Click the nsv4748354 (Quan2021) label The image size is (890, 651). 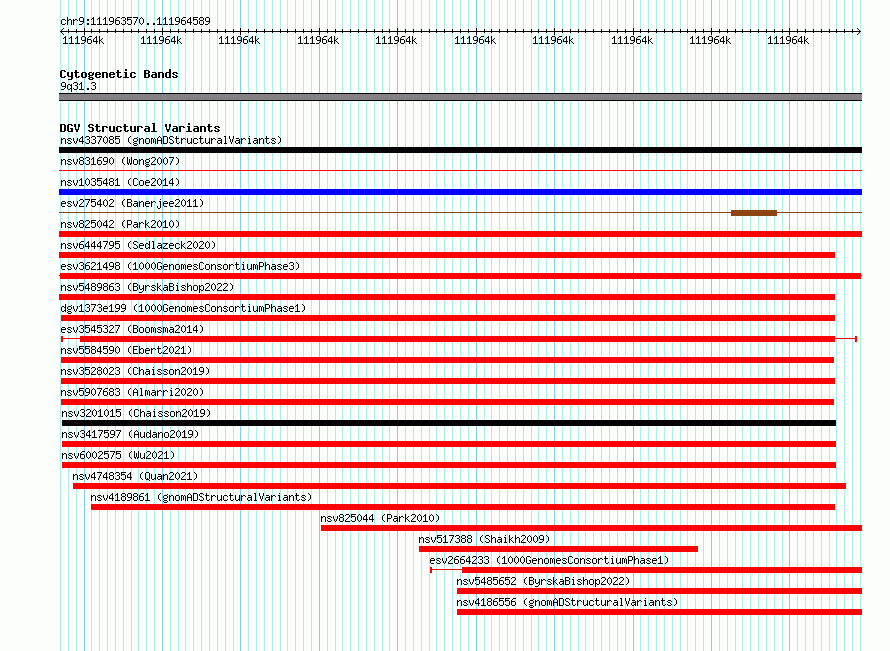pyautogui.click(x=135, y=476)
